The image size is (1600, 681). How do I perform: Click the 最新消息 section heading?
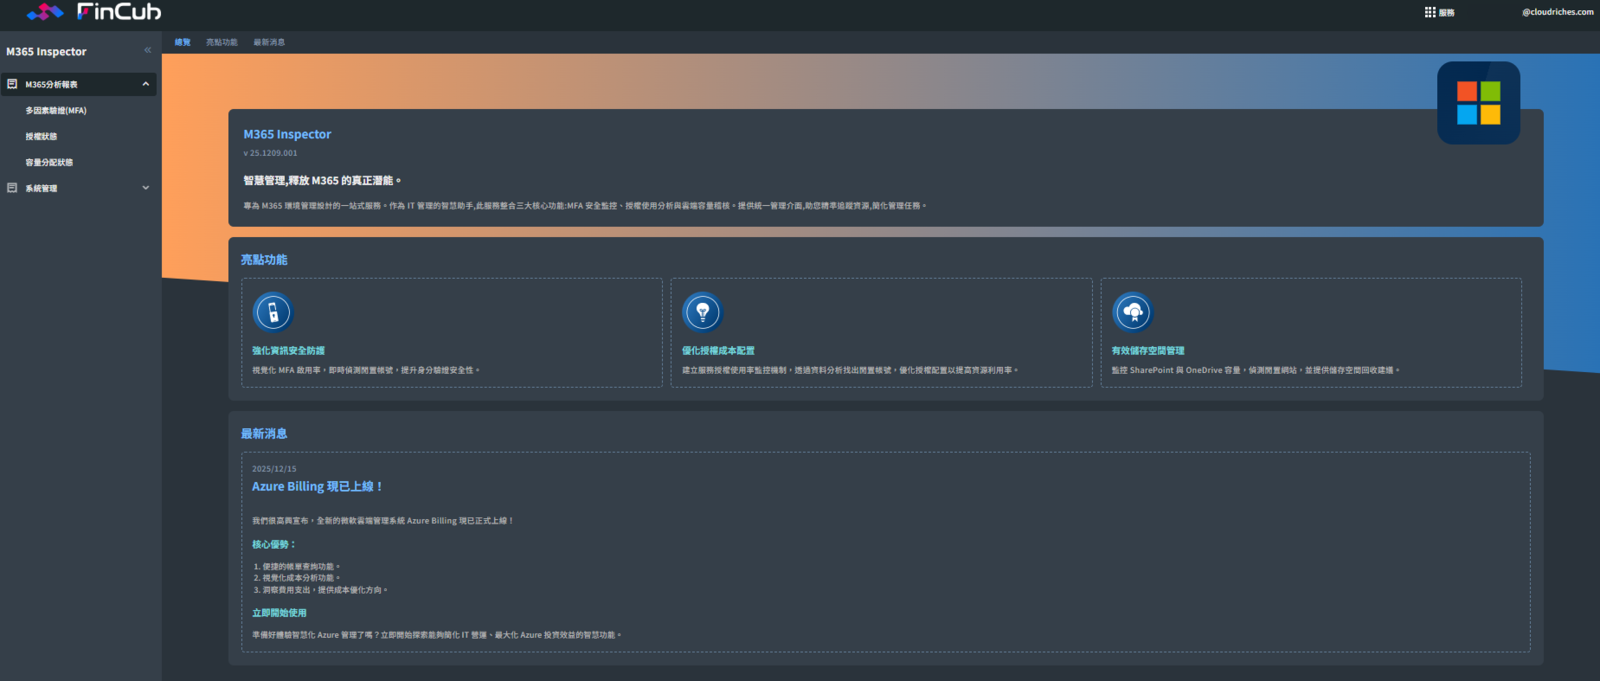264,434
